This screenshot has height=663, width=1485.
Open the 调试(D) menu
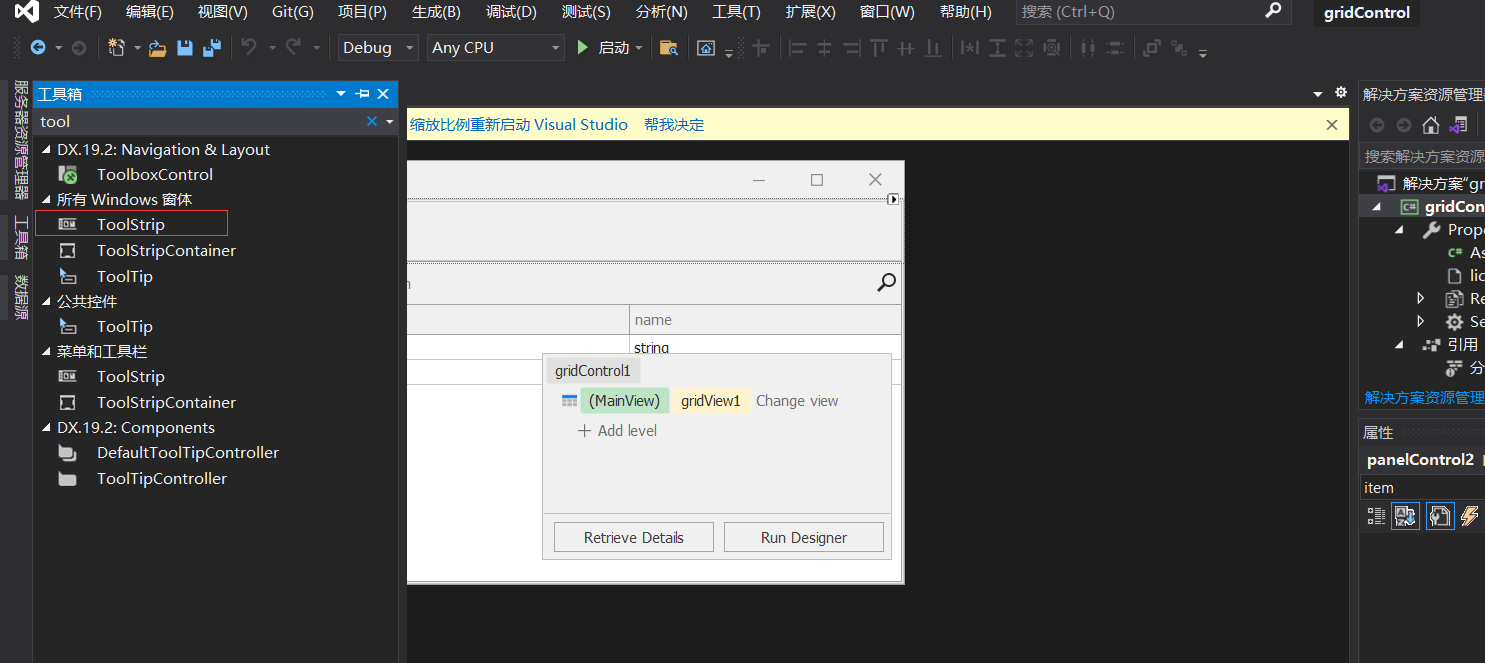tap(511, 12)
